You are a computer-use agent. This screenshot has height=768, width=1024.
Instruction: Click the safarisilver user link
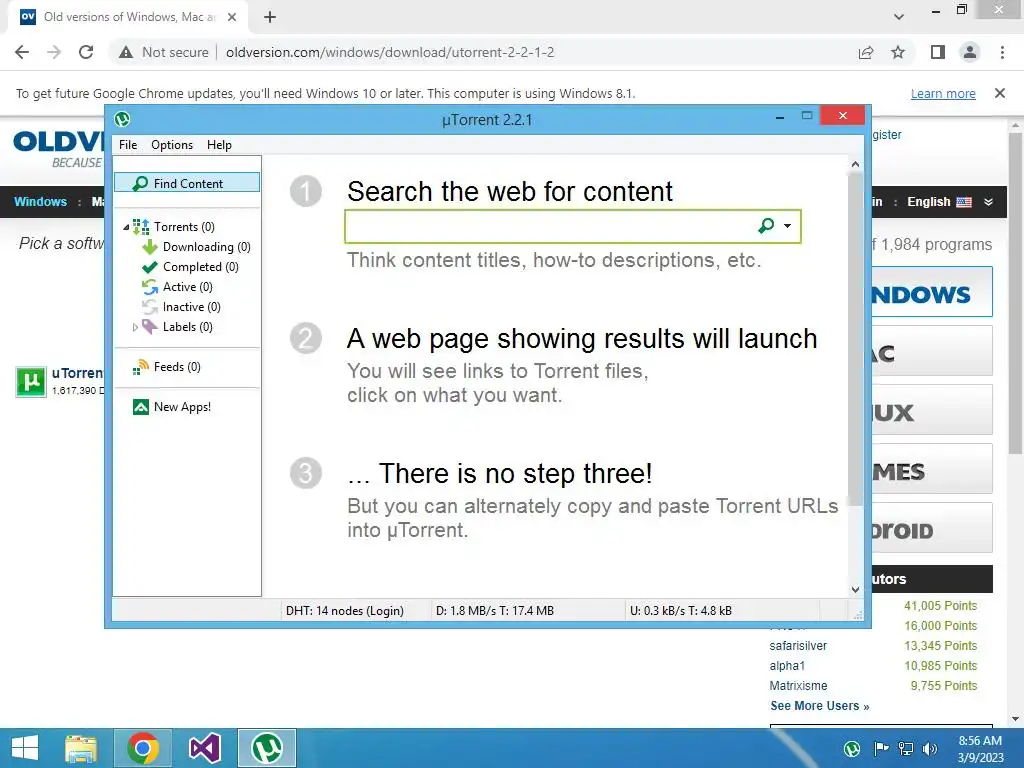tap(798, 646)
